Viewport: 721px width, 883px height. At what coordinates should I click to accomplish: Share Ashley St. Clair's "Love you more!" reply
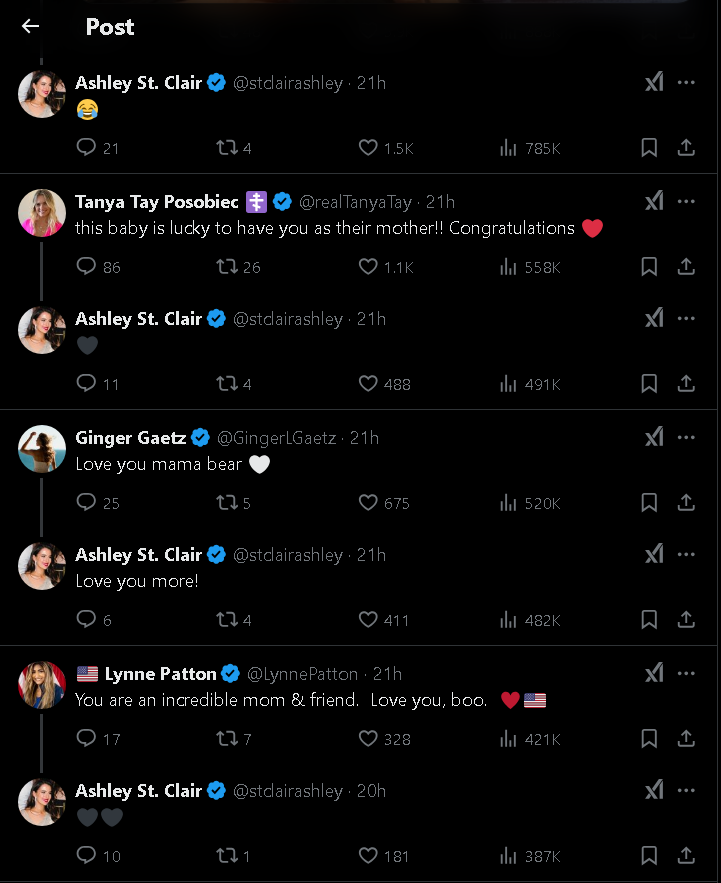686,620
